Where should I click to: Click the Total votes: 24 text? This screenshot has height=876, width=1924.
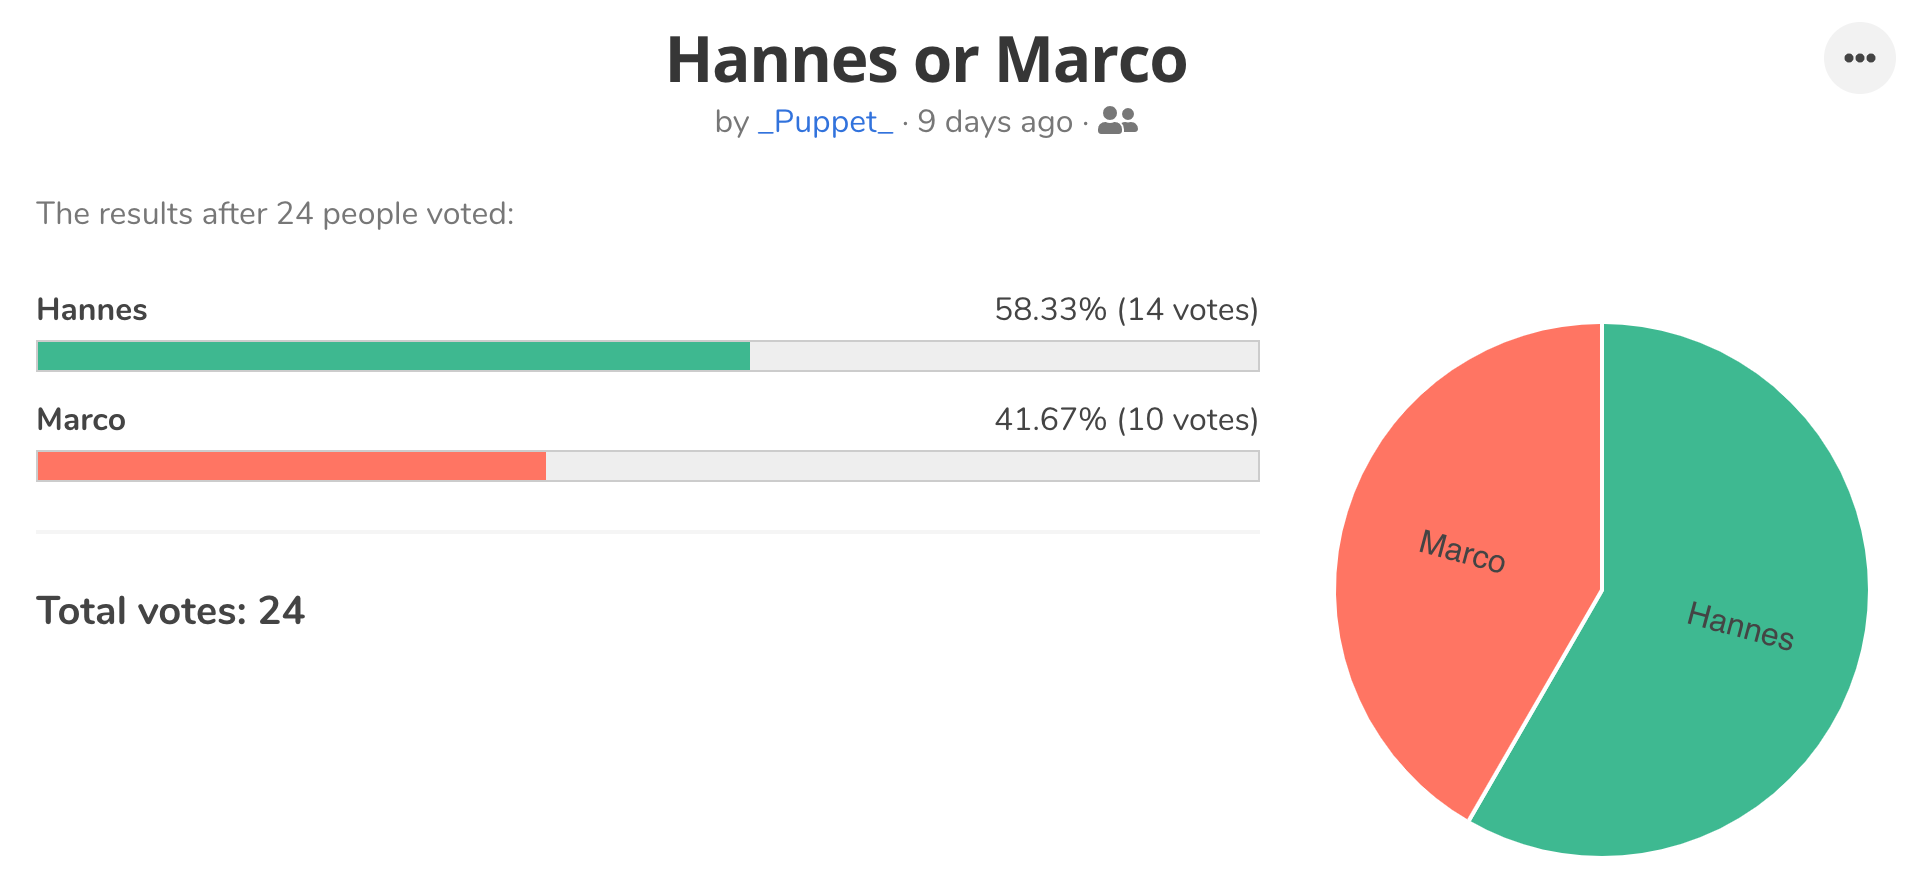pos(171,611)
